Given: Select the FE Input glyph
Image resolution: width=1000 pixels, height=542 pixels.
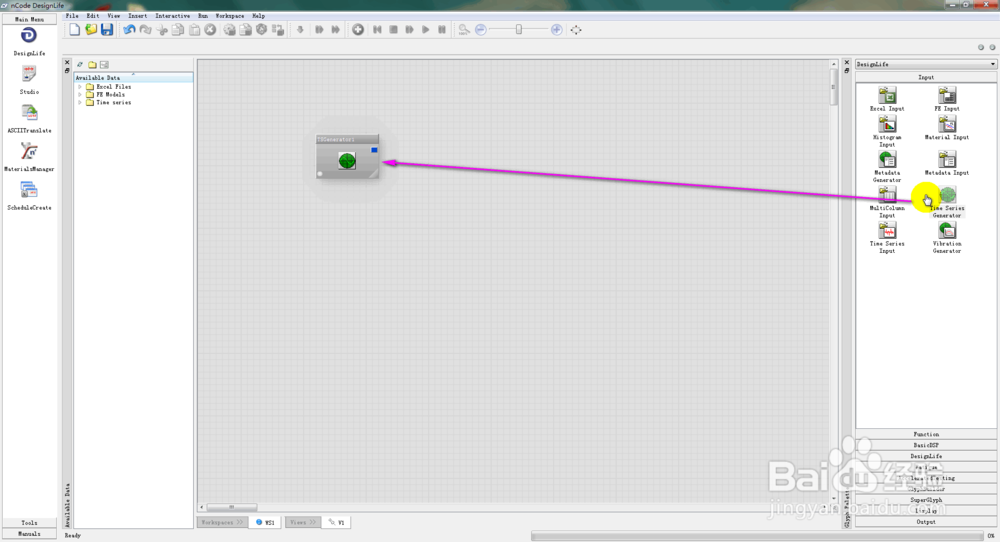Looking at the screenshot, I should [947, 99].
